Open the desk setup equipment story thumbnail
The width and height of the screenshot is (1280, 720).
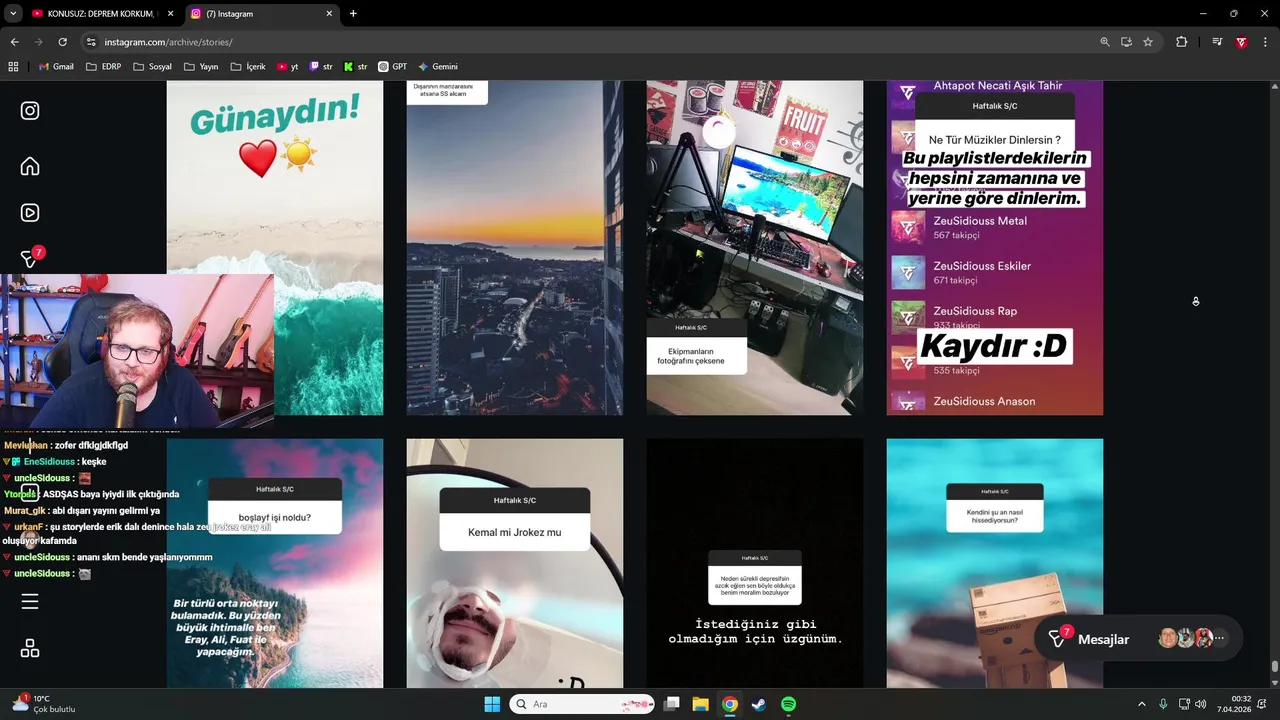coord(755,248)
